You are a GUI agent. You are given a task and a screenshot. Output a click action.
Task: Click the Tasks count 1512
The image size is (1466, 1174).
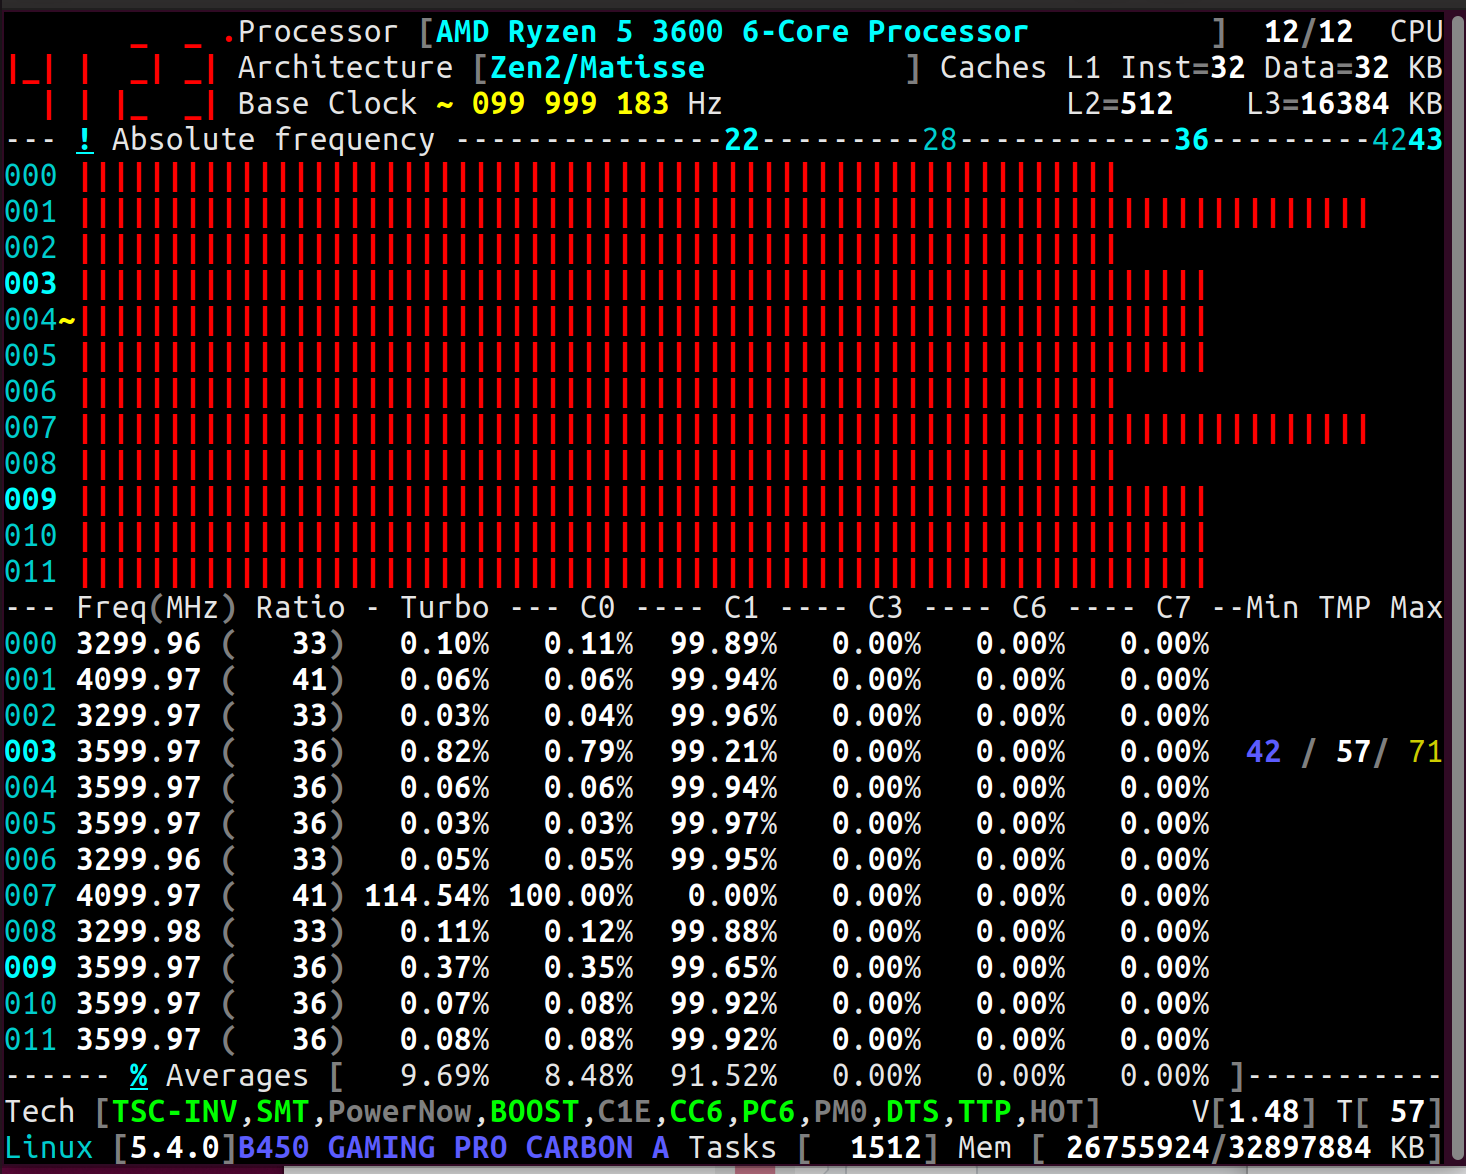pyautogui.click(x=885, y=1148)
